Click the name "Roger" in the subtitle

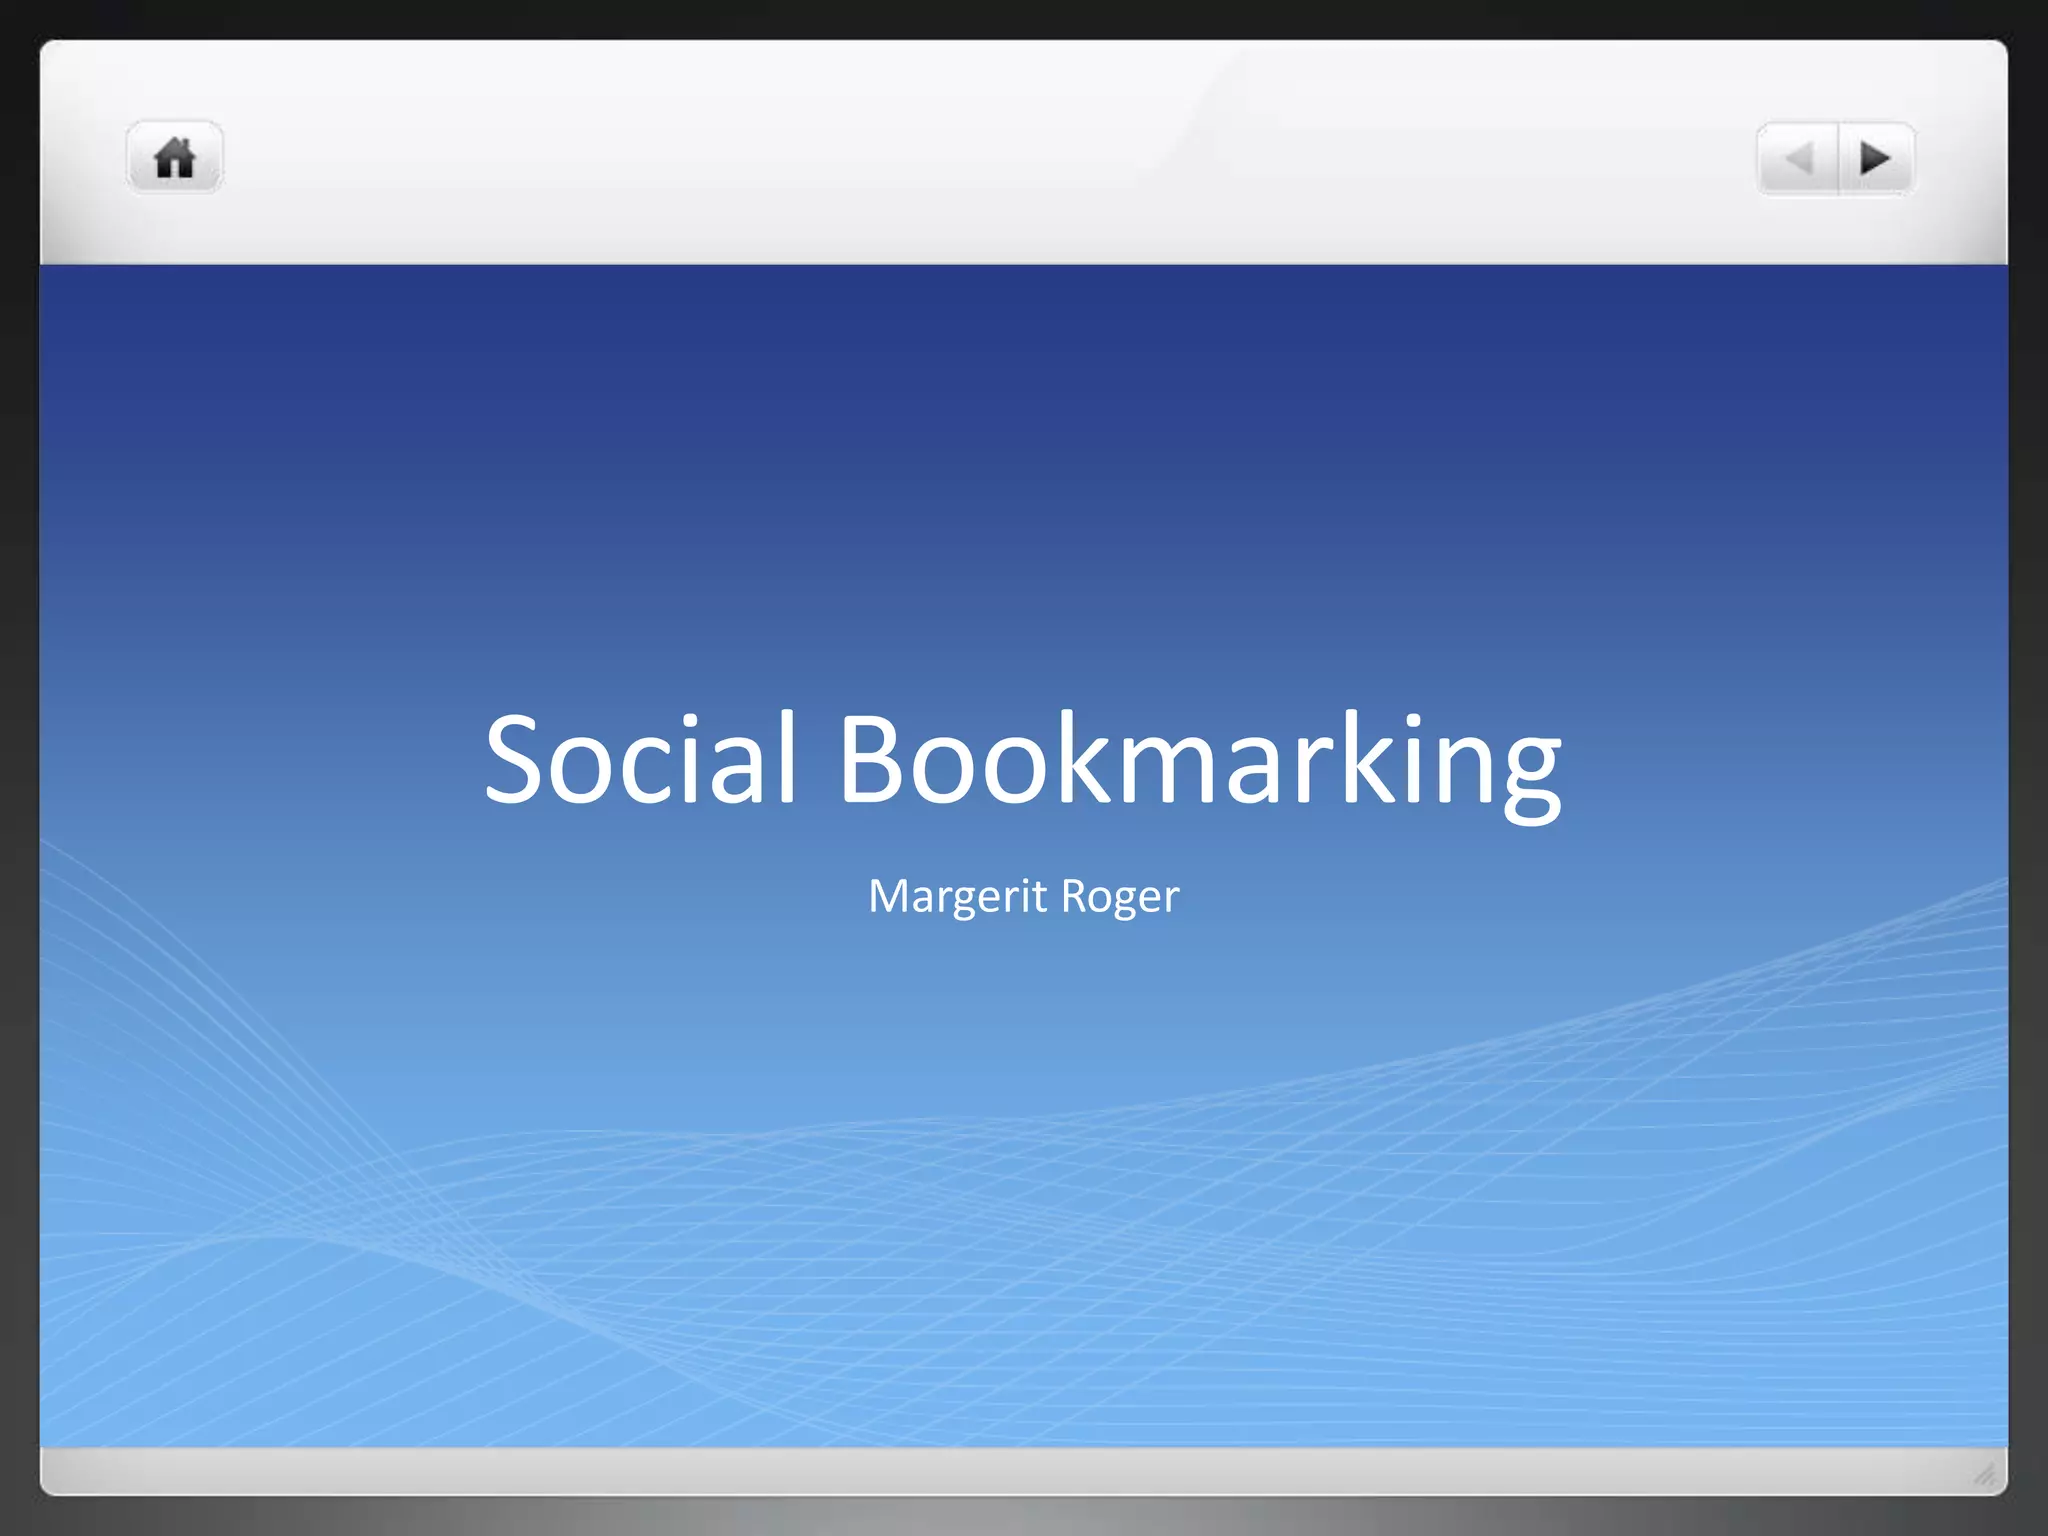[x=1119, y=896]
